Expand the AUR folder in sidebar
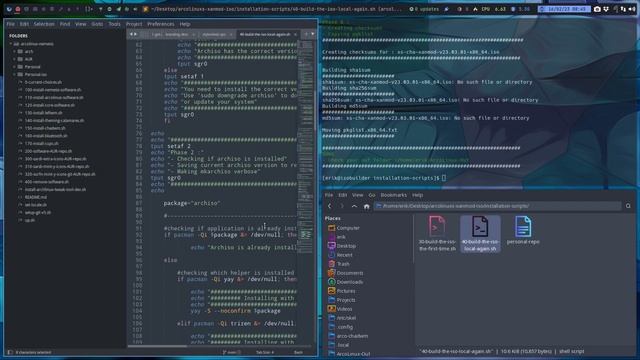Image resolution: width=640 pixels, height=360 pixels. [14, 59]
